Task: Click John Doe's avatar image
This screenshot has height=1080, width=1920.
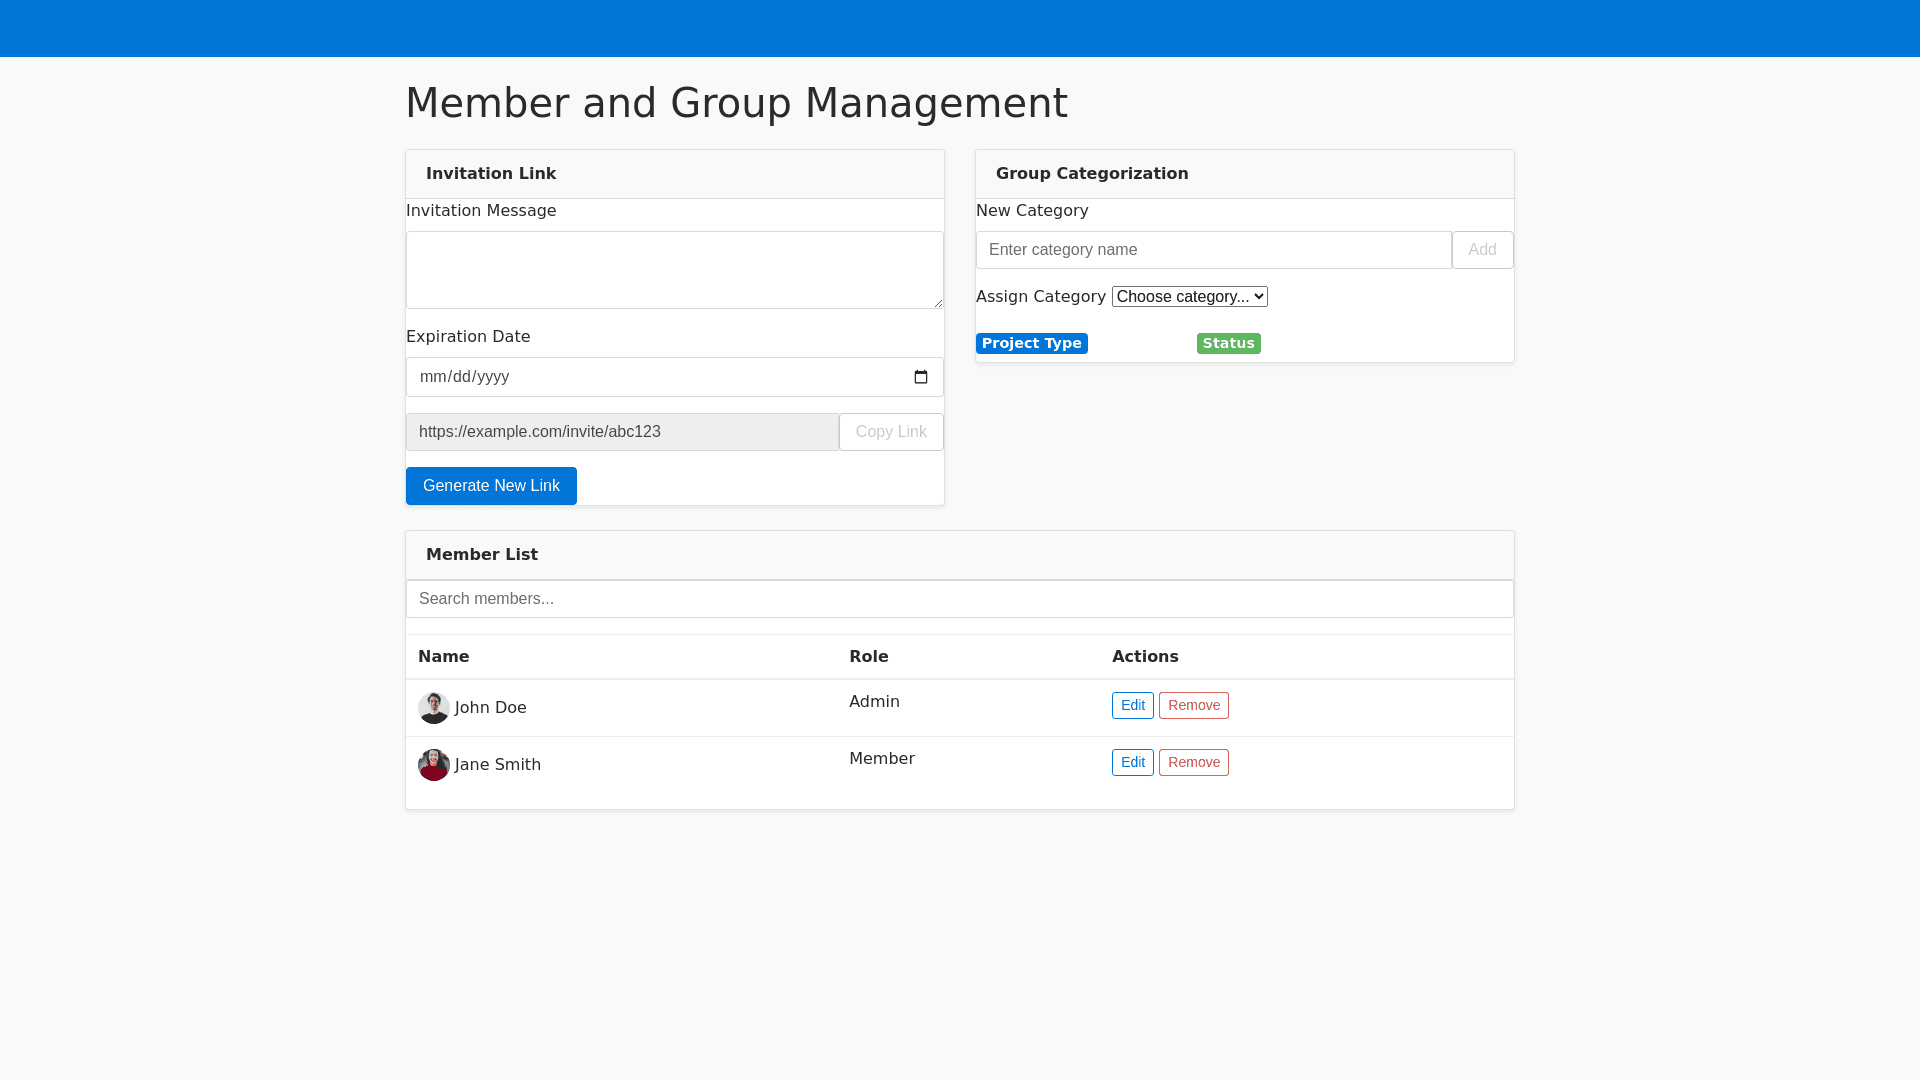Action: click(434, 708)
